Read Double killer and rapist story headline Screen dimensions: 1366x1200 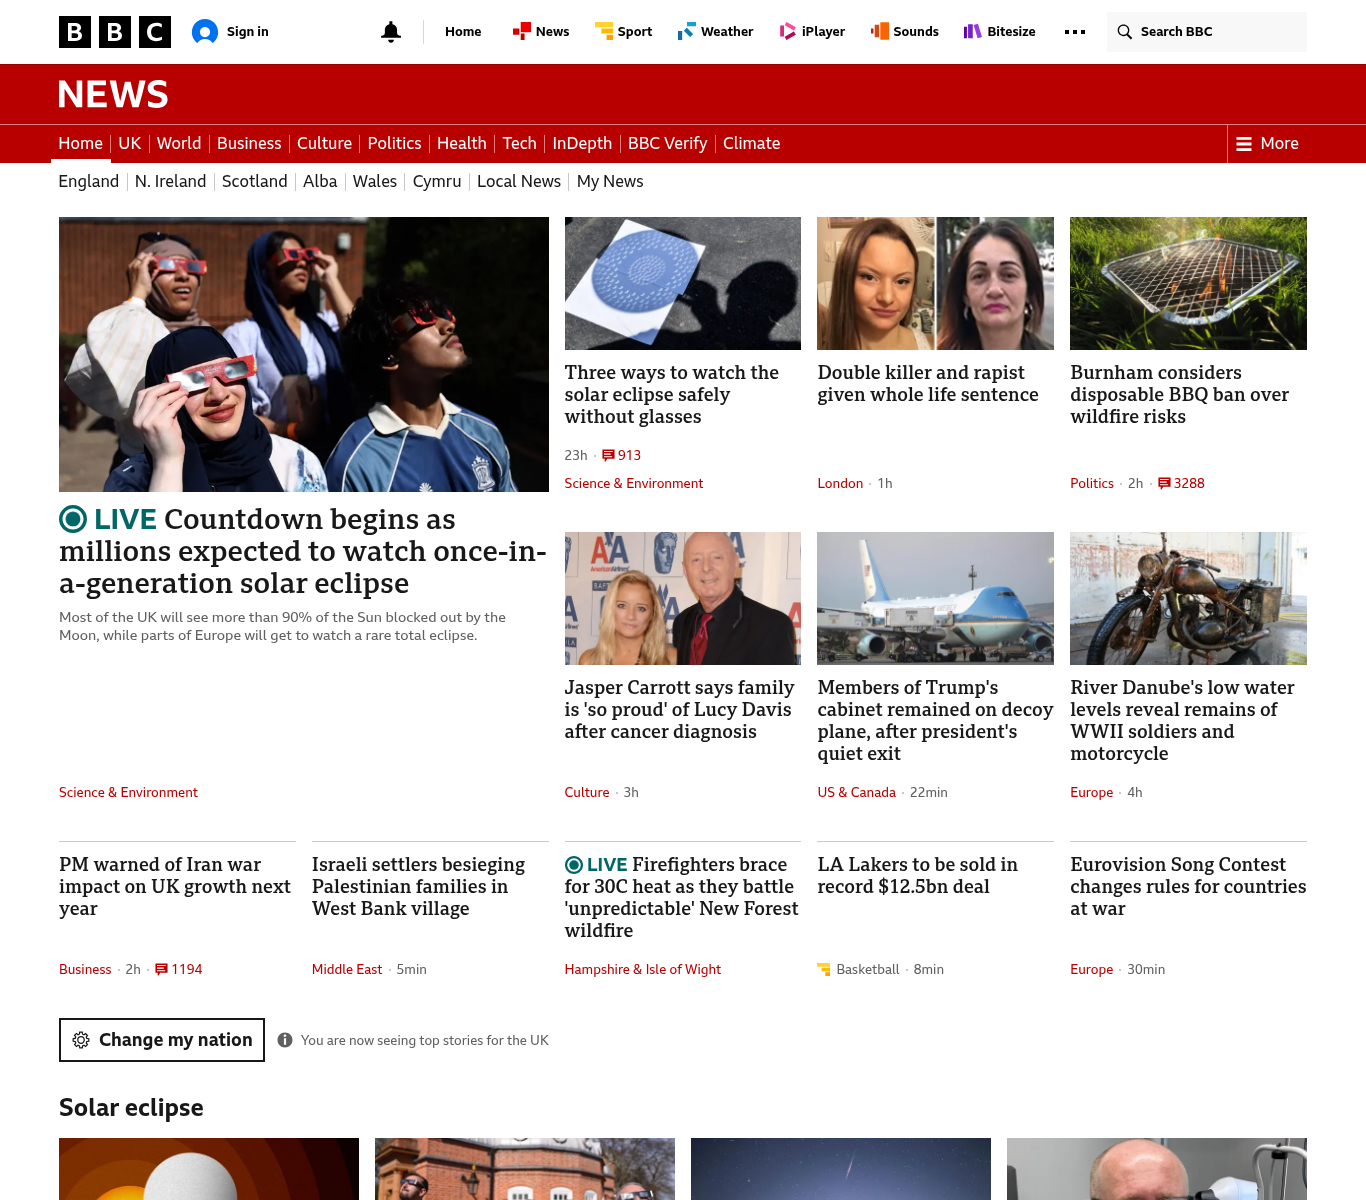pos(928,384)
